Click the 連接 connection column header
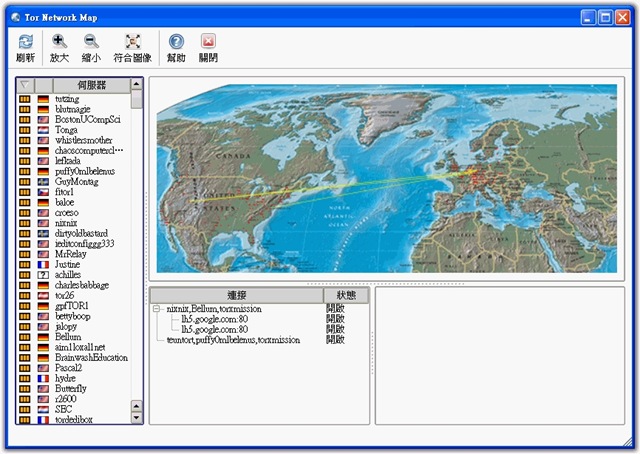 [237, 295]
